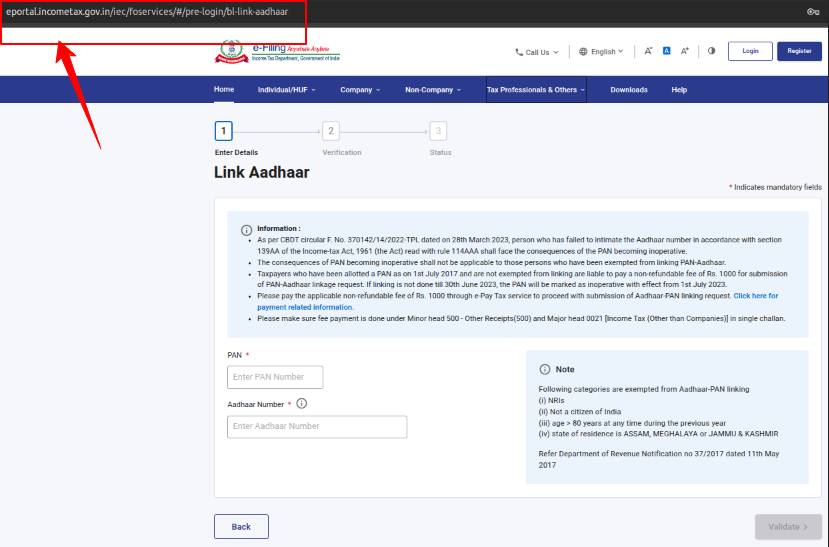Click the Call Us phone icon

[x=519, y=52]
